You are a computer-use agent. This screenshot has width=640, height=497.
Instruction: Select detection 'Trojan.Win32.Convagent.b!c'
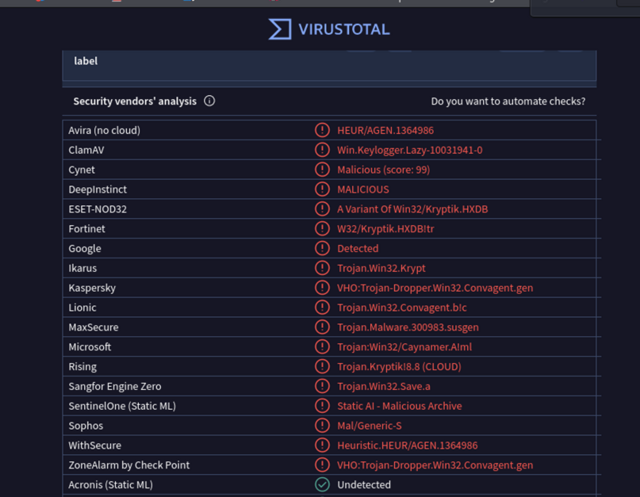(402, 308)
